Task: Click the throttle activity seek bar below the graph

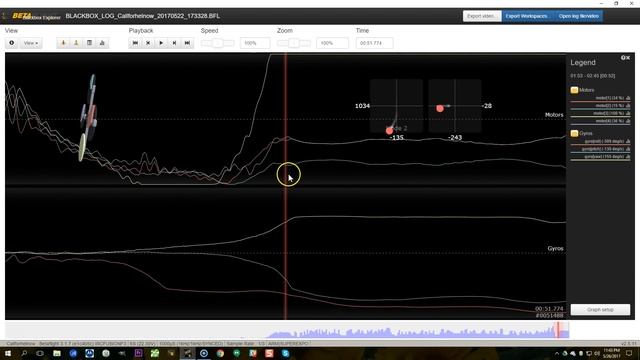Action: pyautogui.click(x=287, y=330)
